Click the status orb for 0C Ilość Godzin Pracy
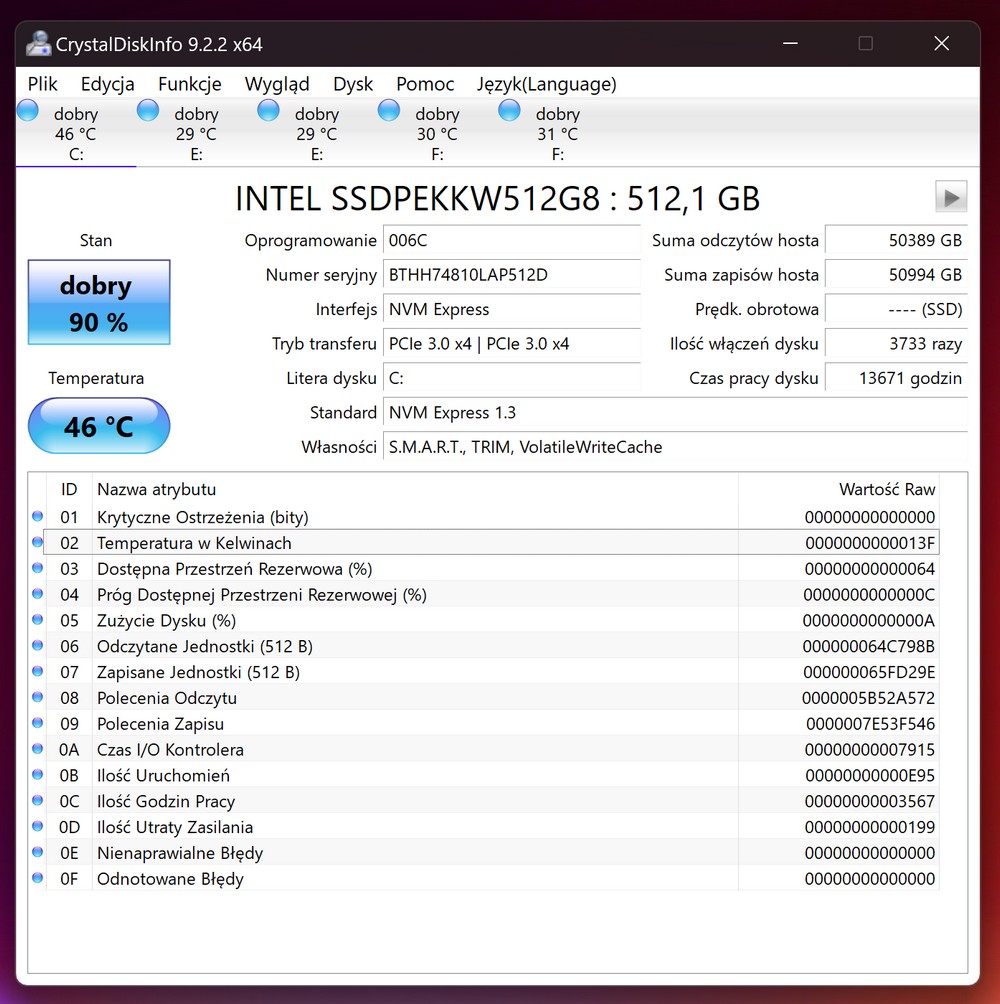 (x=38, y=800)
